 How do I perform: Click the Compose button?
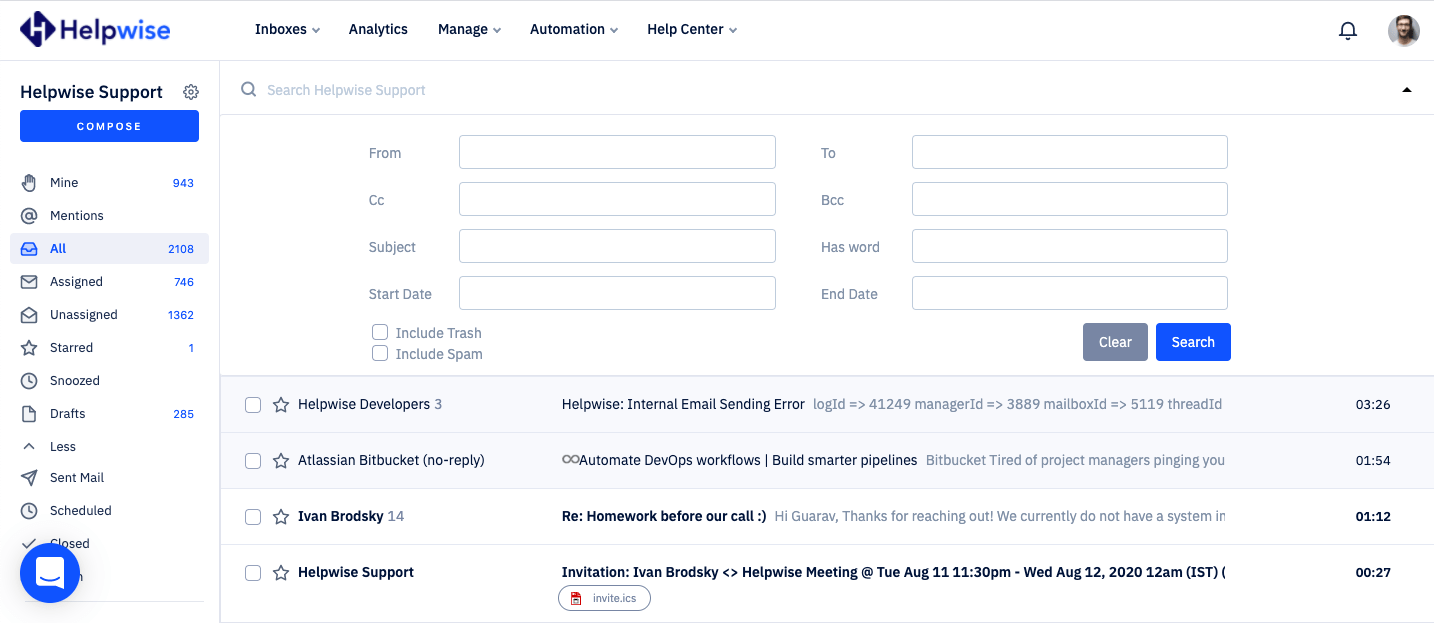[x=109, y=126]
